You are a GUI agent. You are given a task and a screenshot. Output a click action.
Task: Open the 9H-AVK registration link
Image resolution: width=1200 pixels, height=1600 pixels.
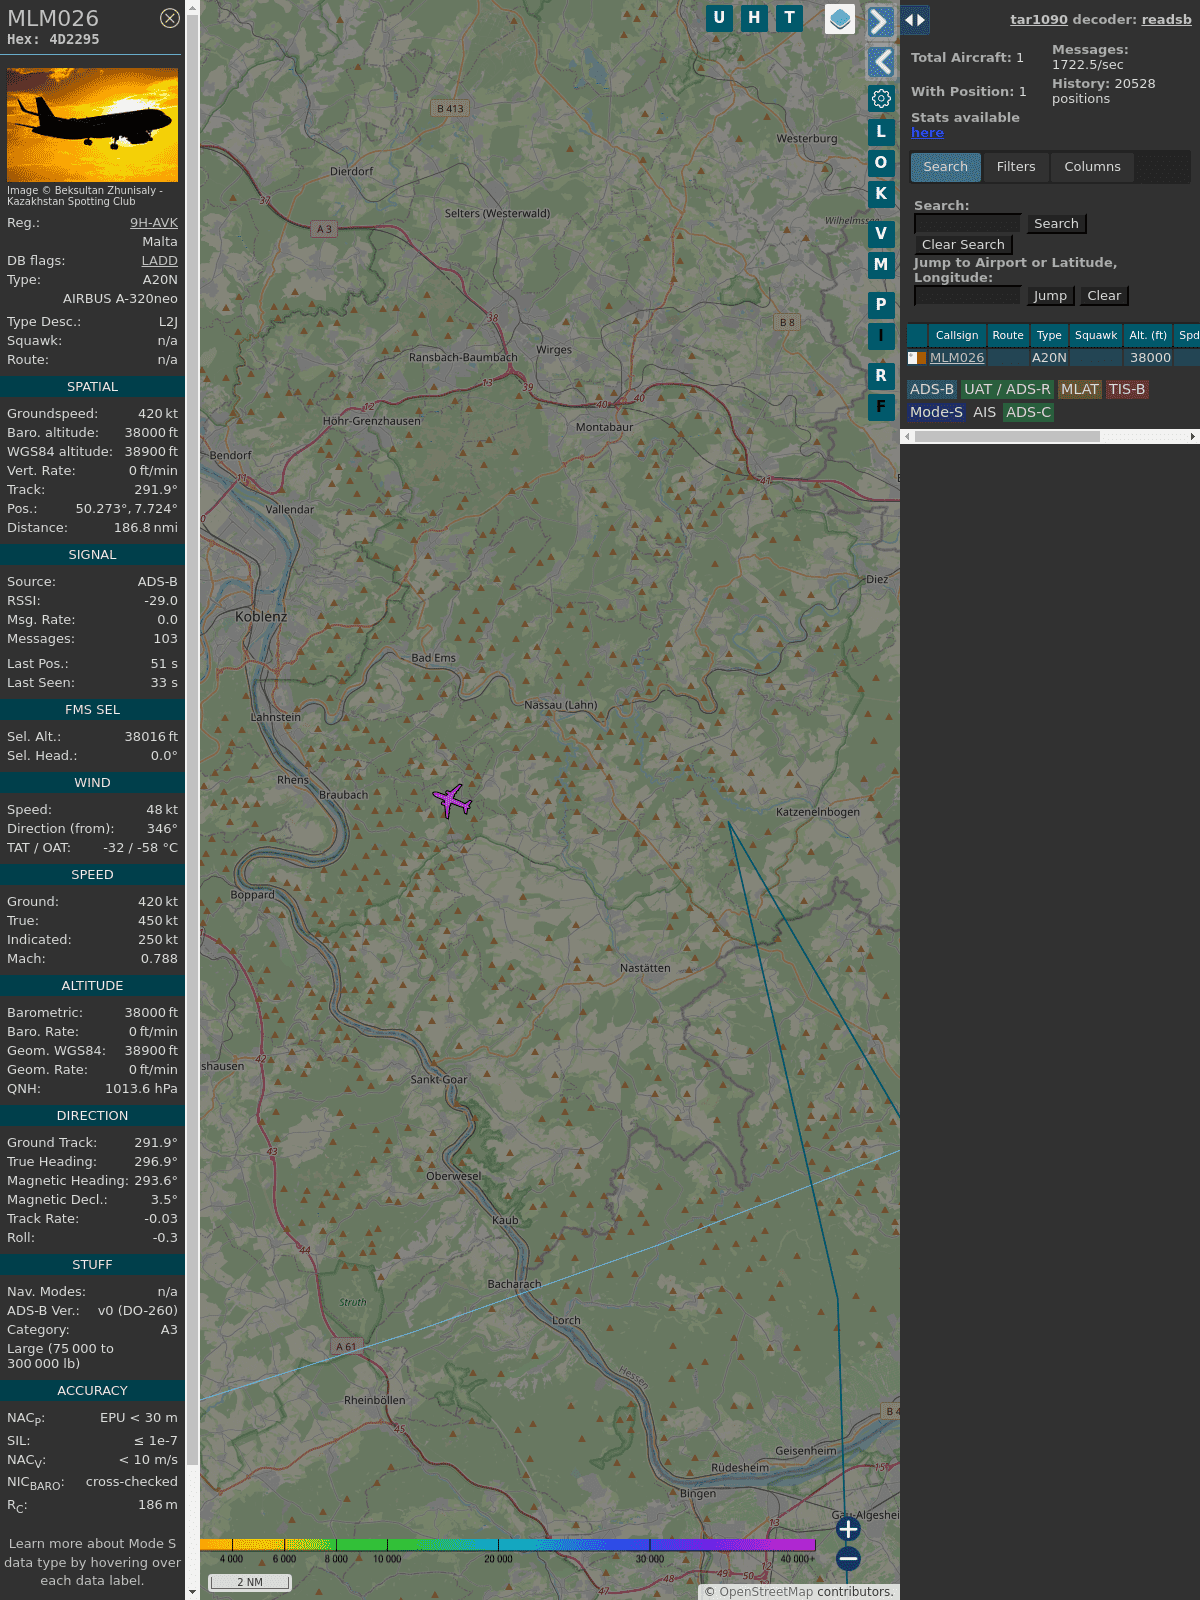tap(153, 223)
